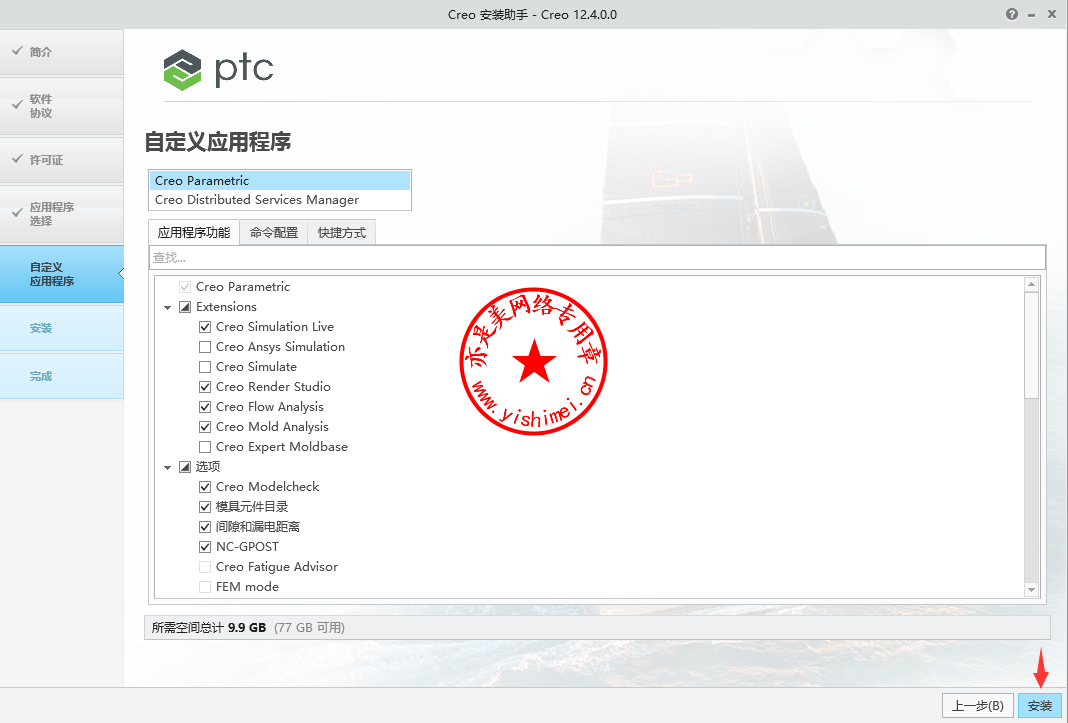Click the 选项 group label
This screenshot has height=723, width=1068.
coord(208,467)
